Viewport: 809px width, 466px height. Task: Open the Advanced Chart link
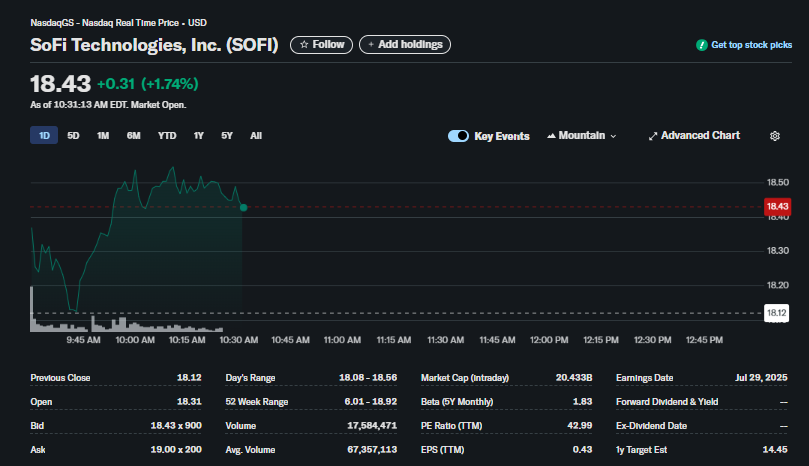[694, 136]
